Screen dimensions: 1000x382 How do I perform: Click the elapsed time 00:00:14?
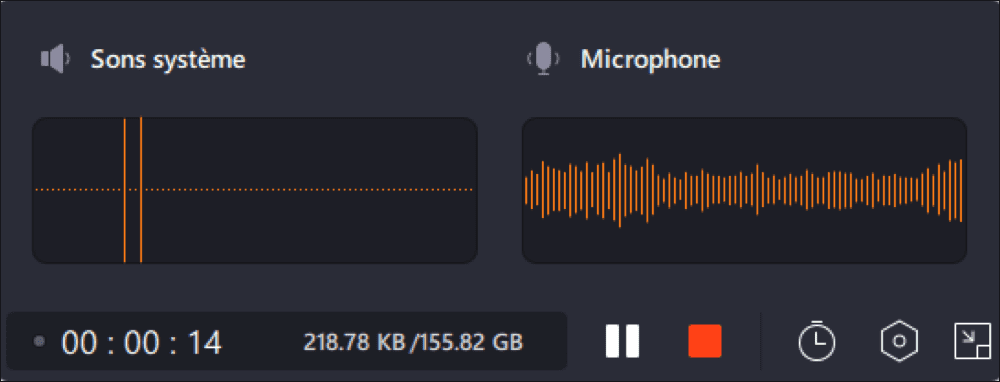coord(141,342)
